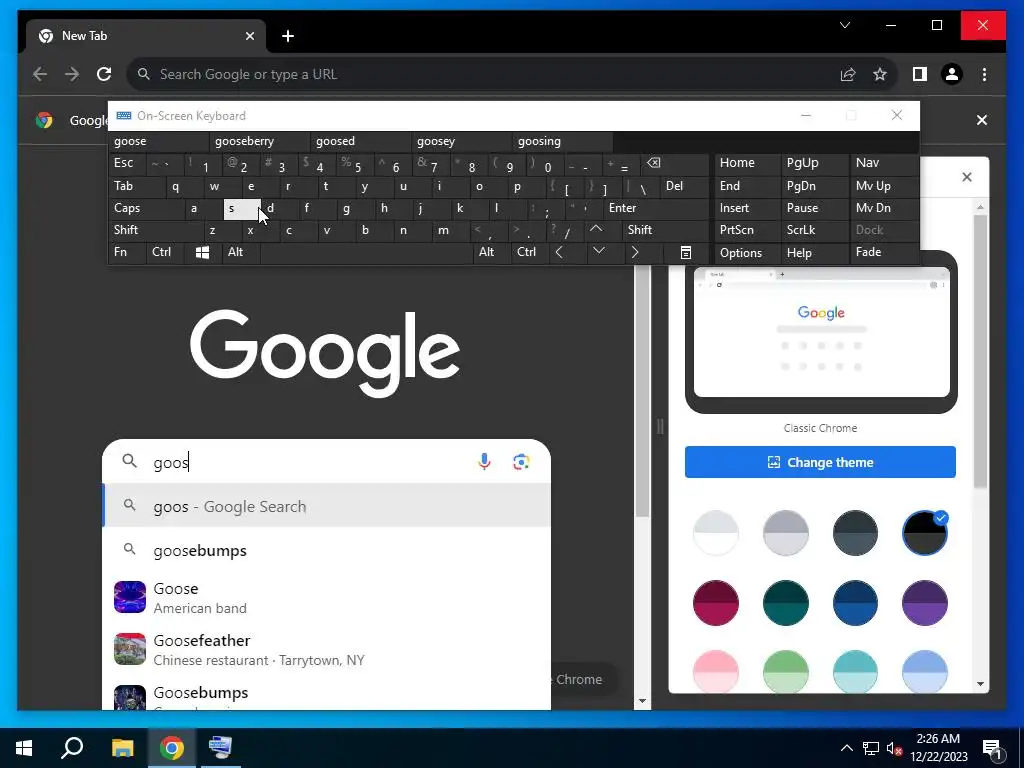Open a new tab with the plus icon
Image resolution: width=1024 pixels, height=768 pixels.
(288, 36)
